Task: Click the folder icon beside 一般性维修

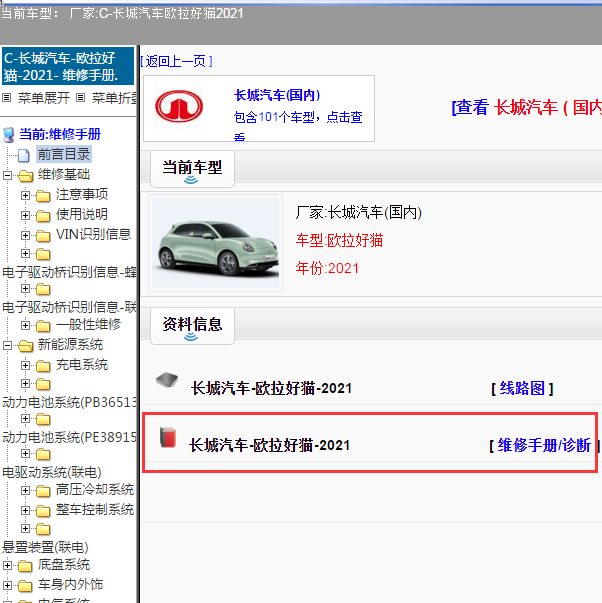Action: click(43, 326)
